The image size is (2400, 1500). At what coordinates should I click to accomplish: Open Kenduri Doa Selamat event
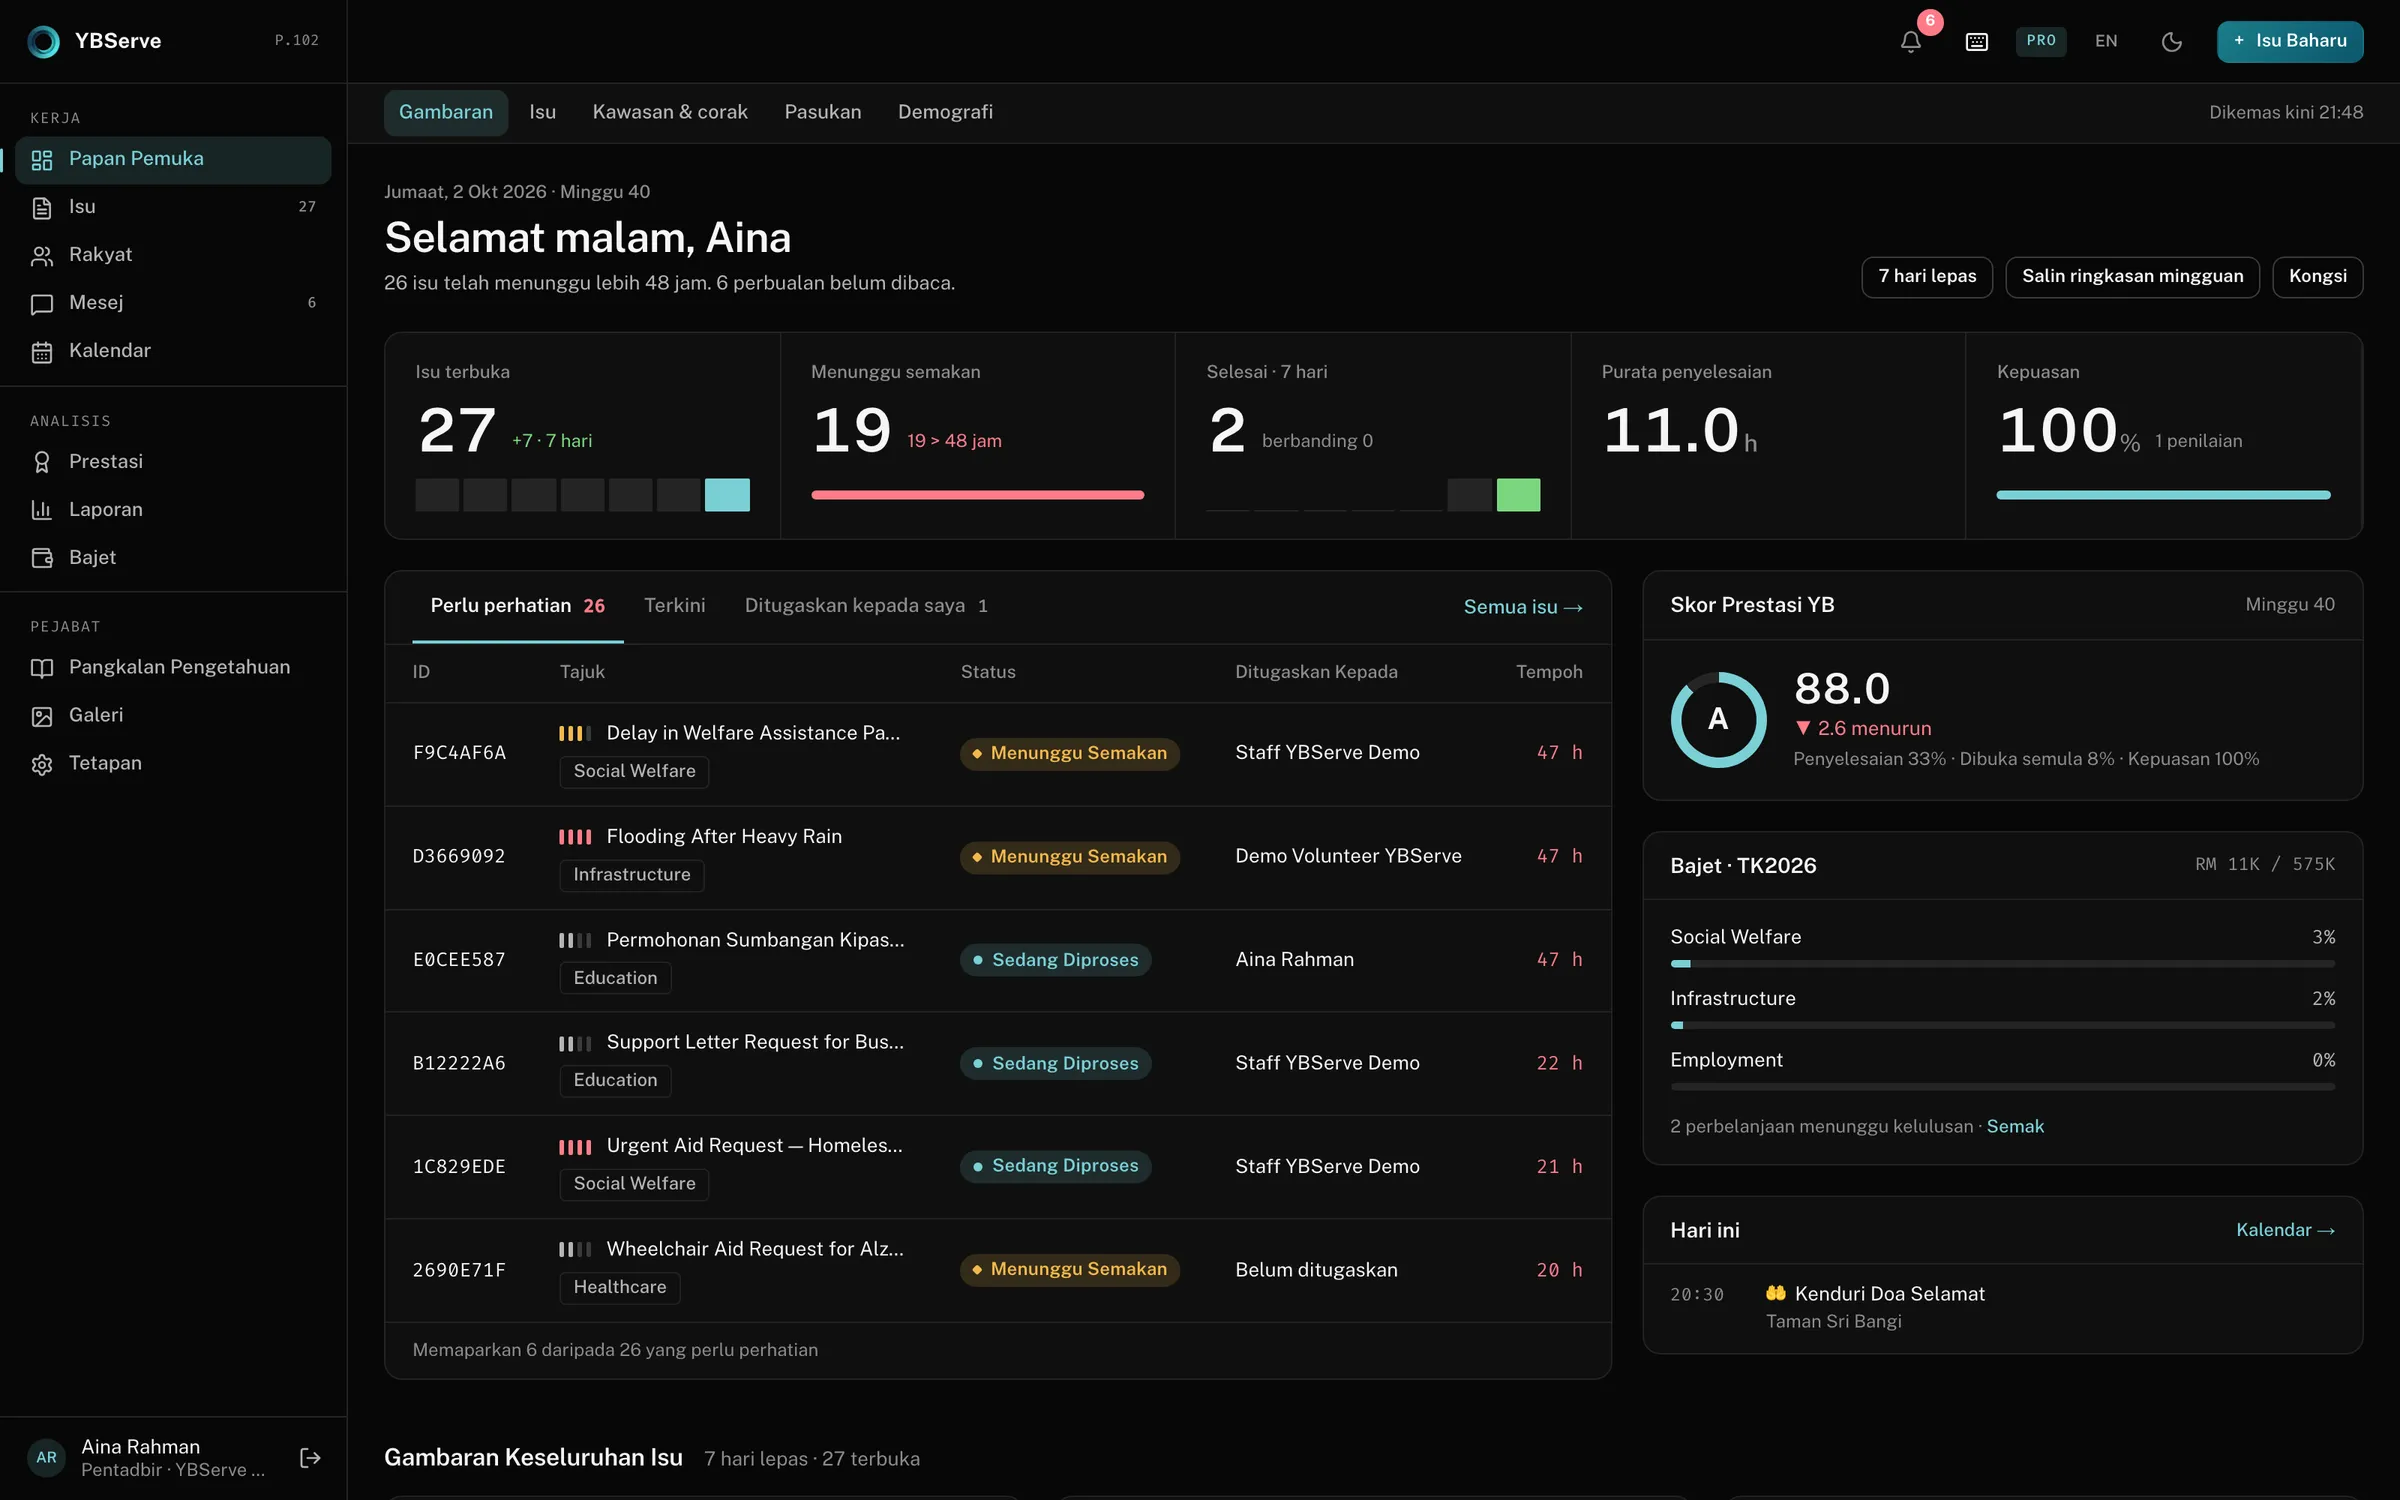click(2002, 1308)
